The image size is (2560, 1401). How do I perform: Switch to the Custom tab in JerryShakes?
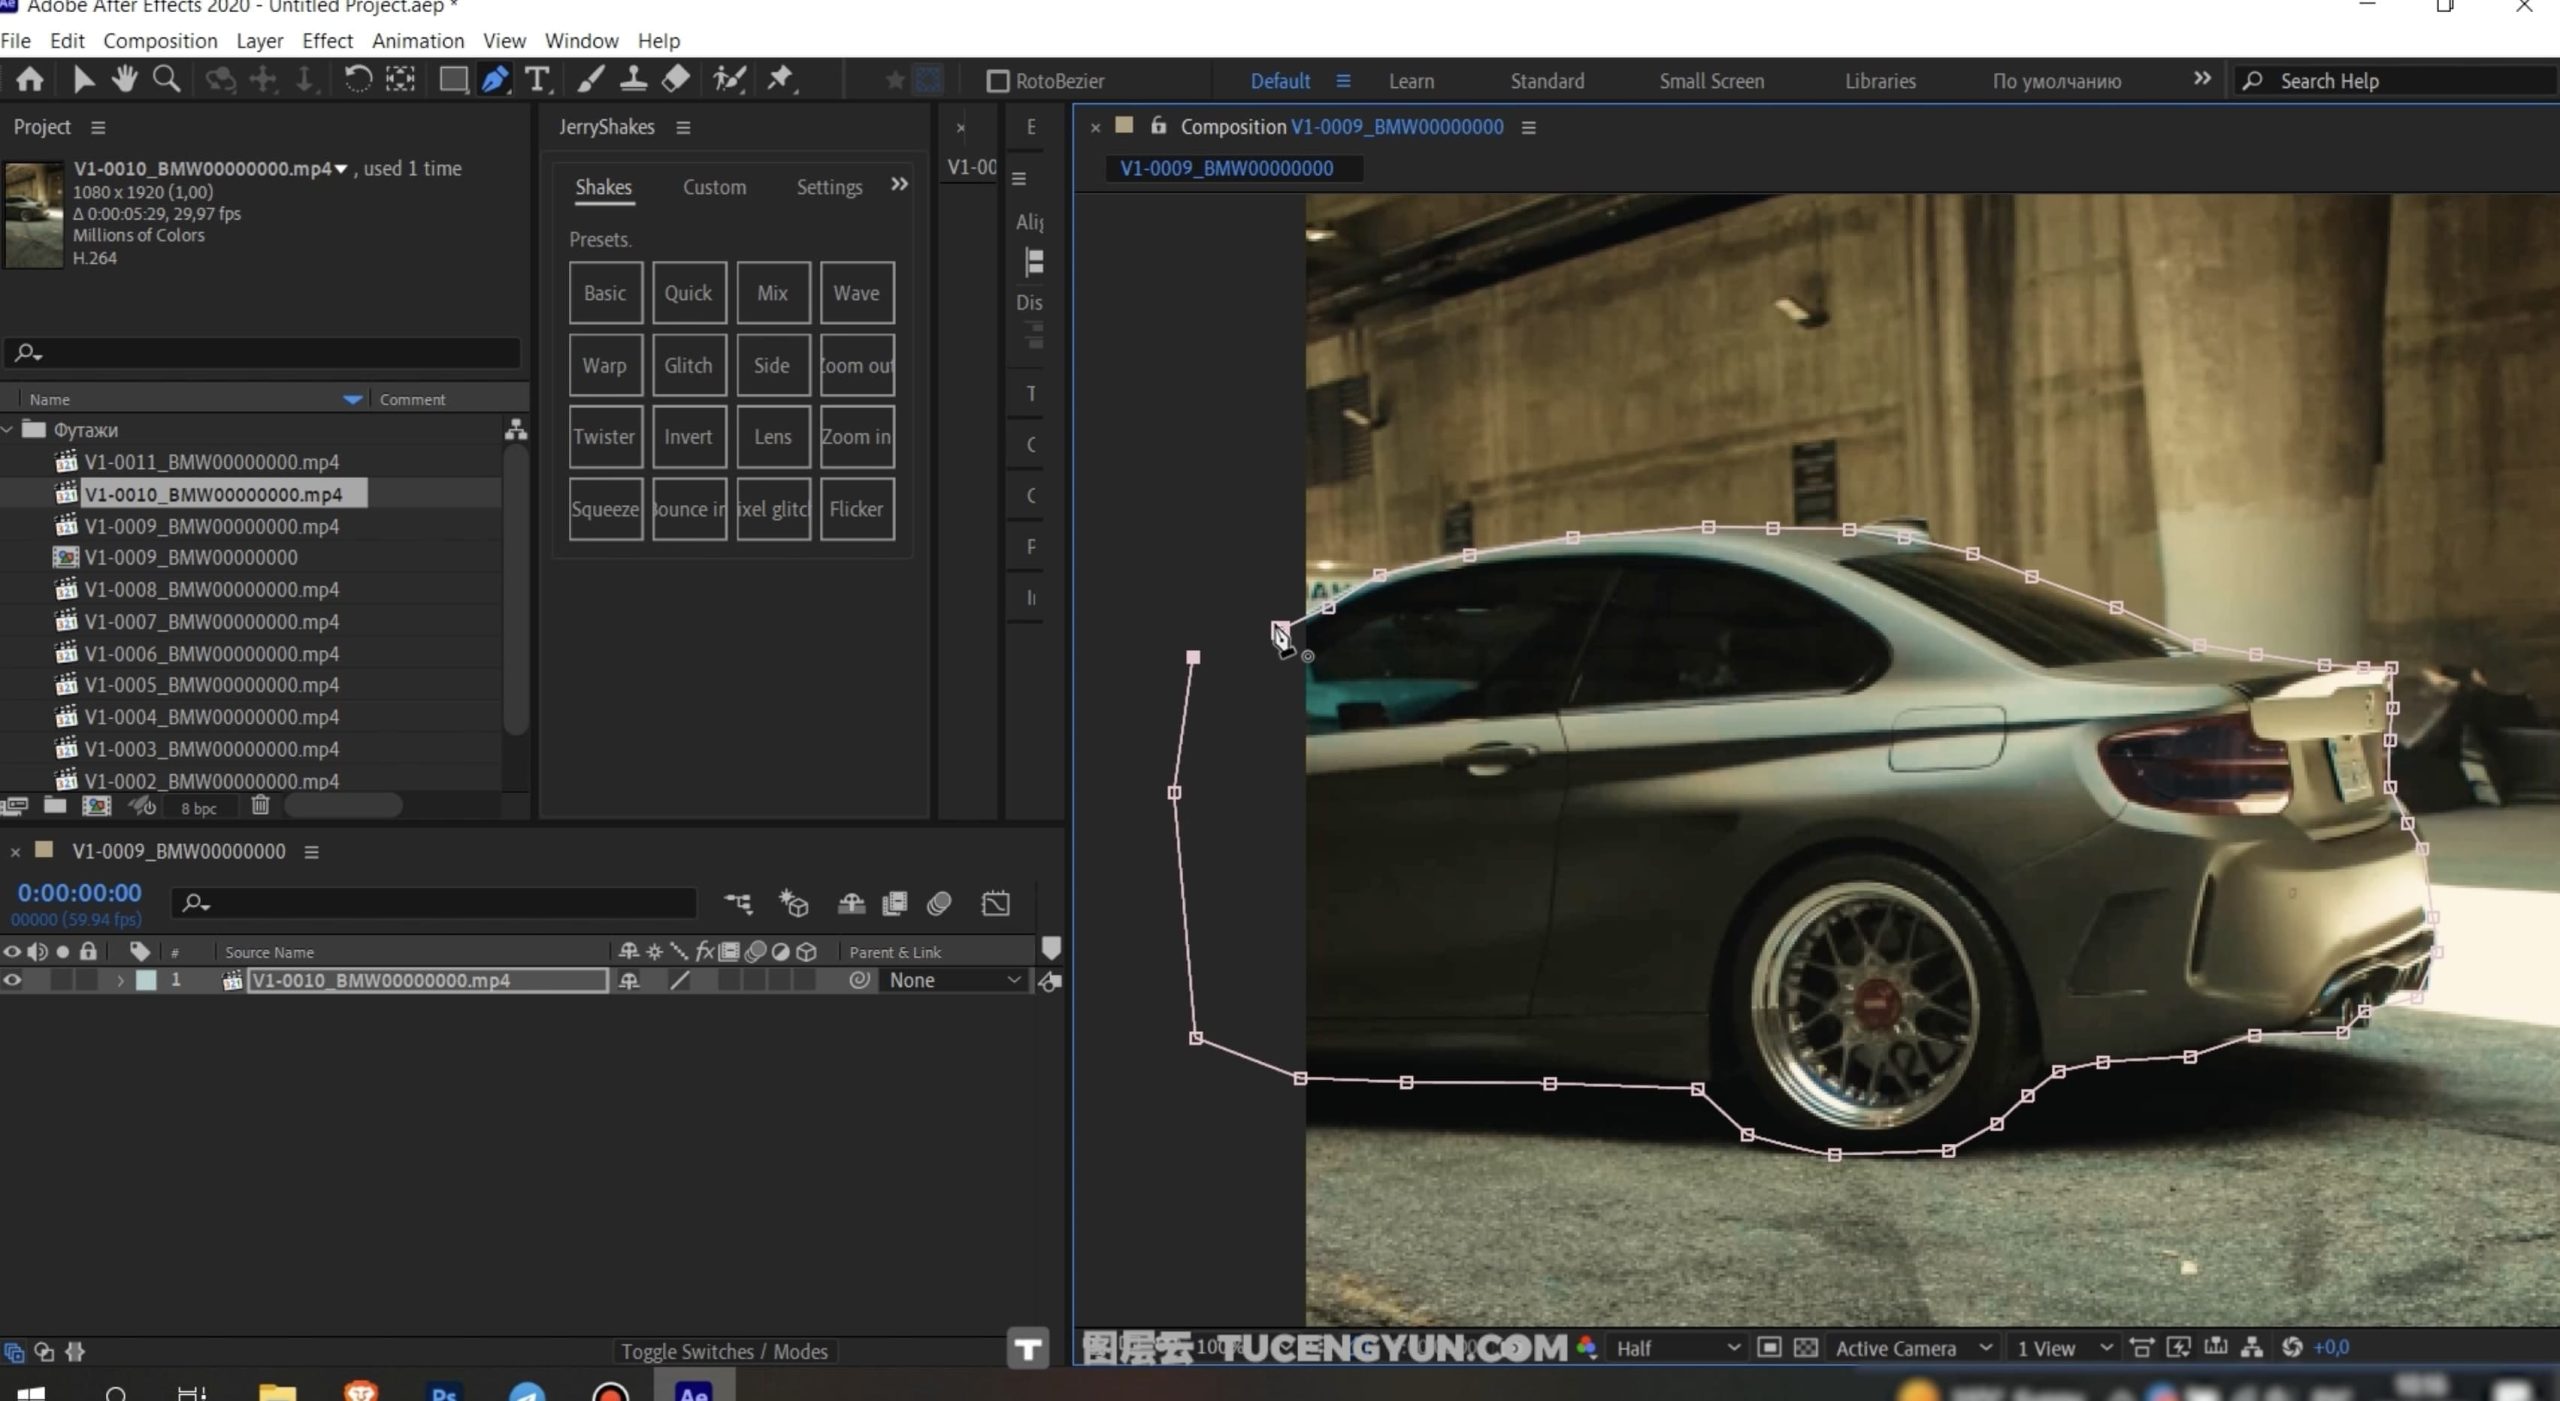[x=714, y=187]
